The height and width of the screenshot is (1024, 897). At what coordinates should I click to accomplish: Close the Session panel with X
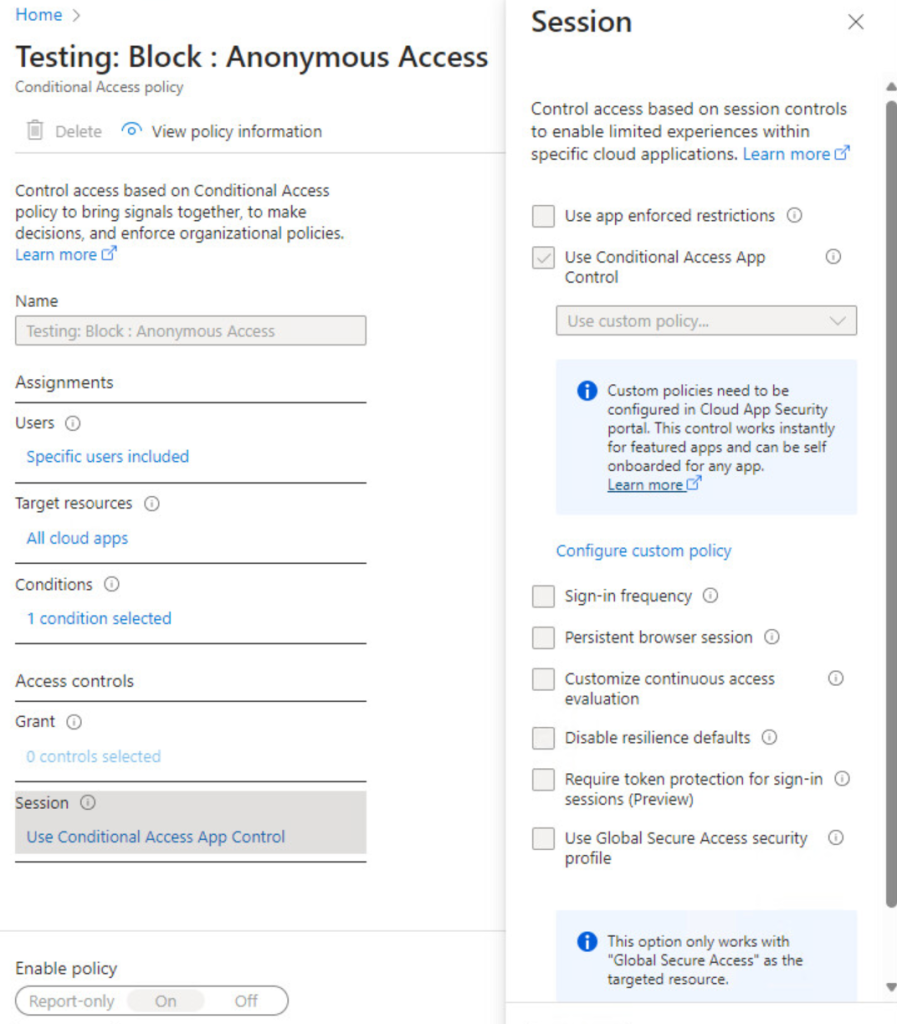855,22
